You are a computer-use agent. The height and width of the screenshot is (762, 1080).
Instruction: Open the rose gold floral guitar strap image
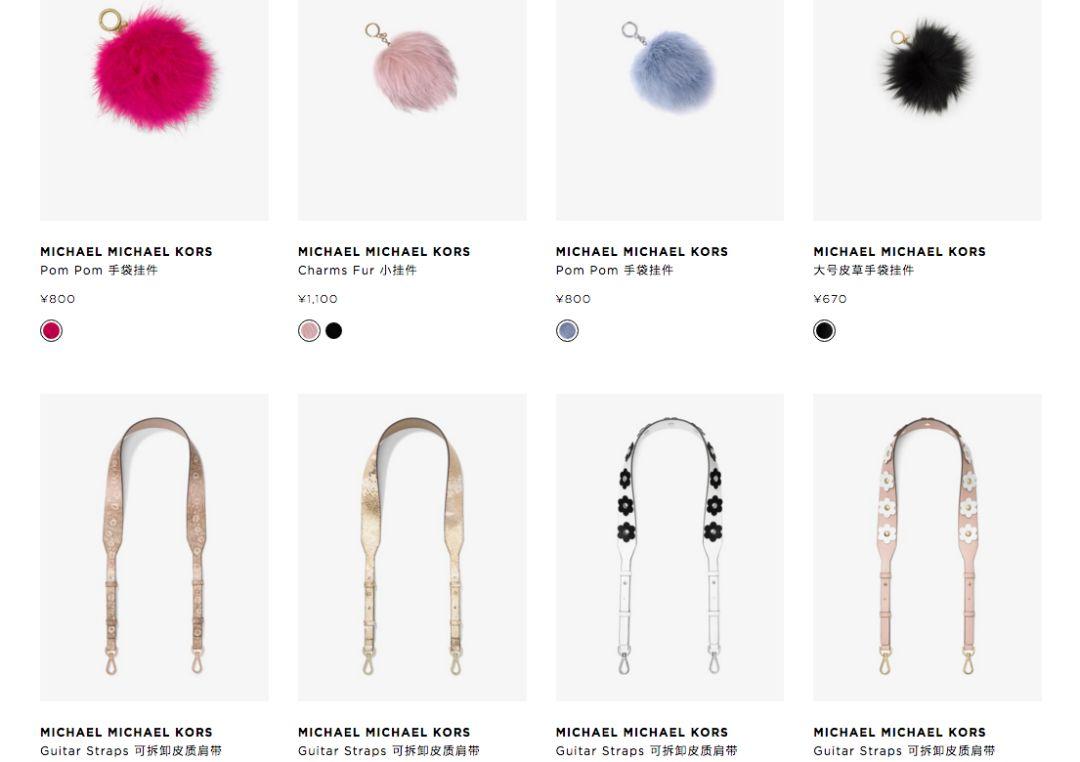point(154,548)
